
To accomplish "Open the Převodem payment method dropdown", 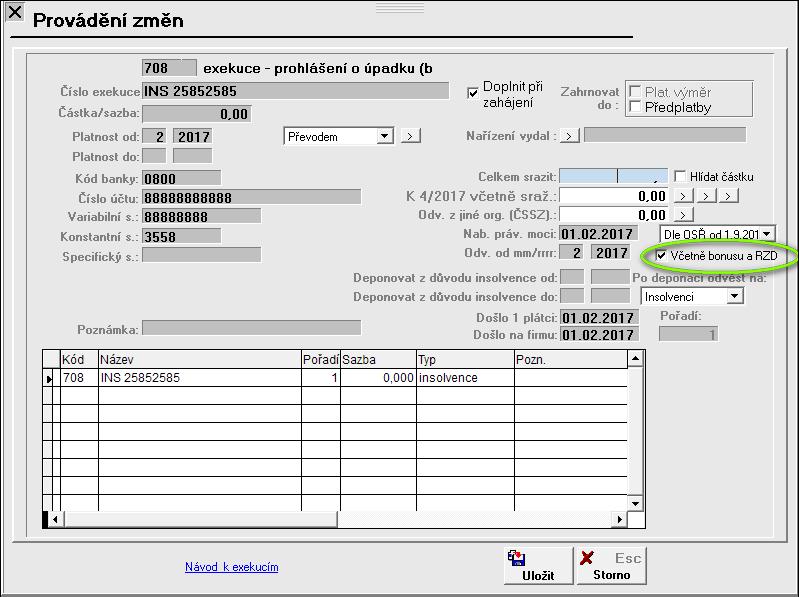I will click(385, 137).
